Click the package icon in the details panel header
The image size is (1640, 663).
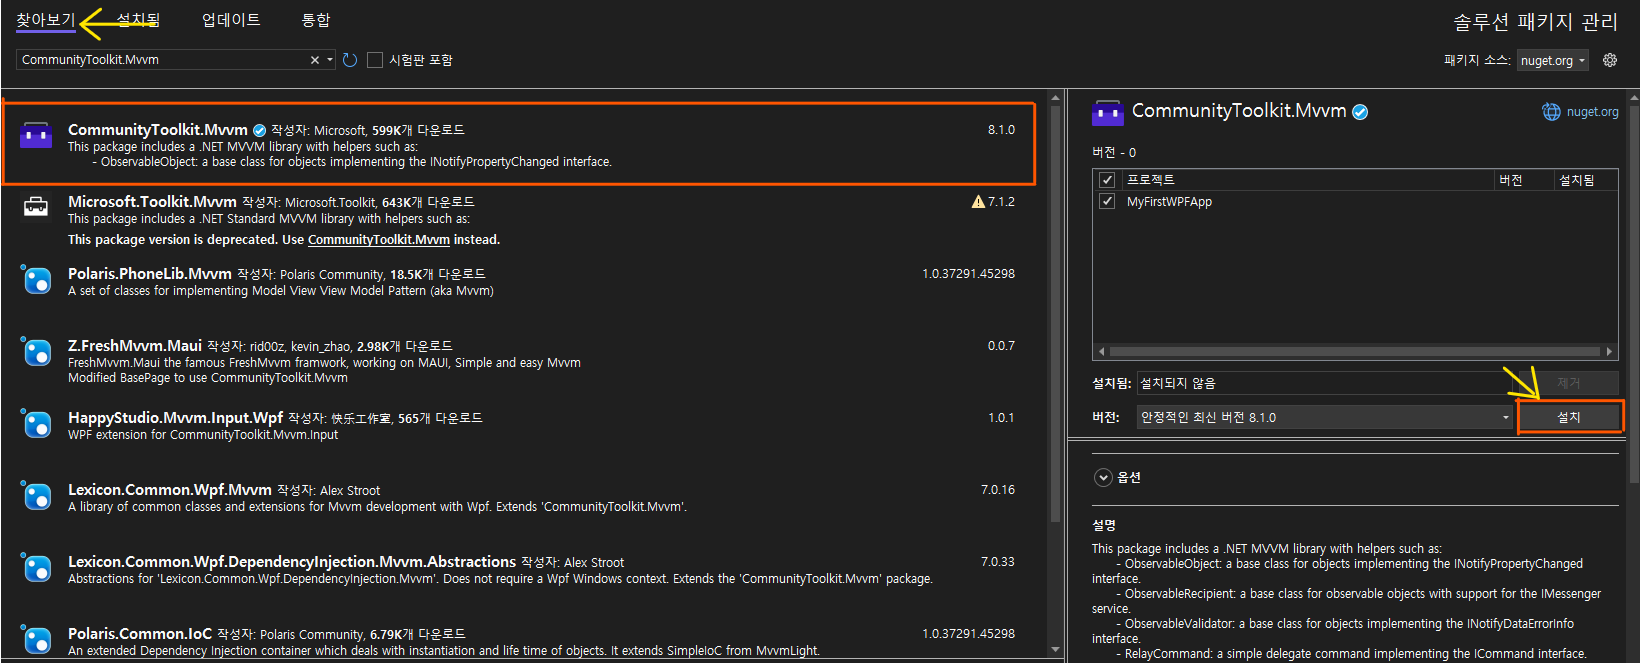coord(1108,113)
